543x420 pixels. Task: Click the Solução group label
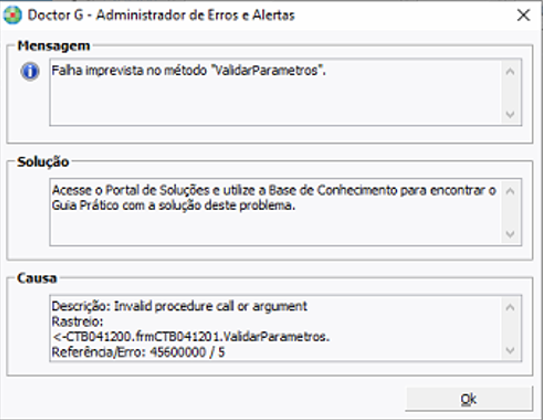(x=43, y=162)
